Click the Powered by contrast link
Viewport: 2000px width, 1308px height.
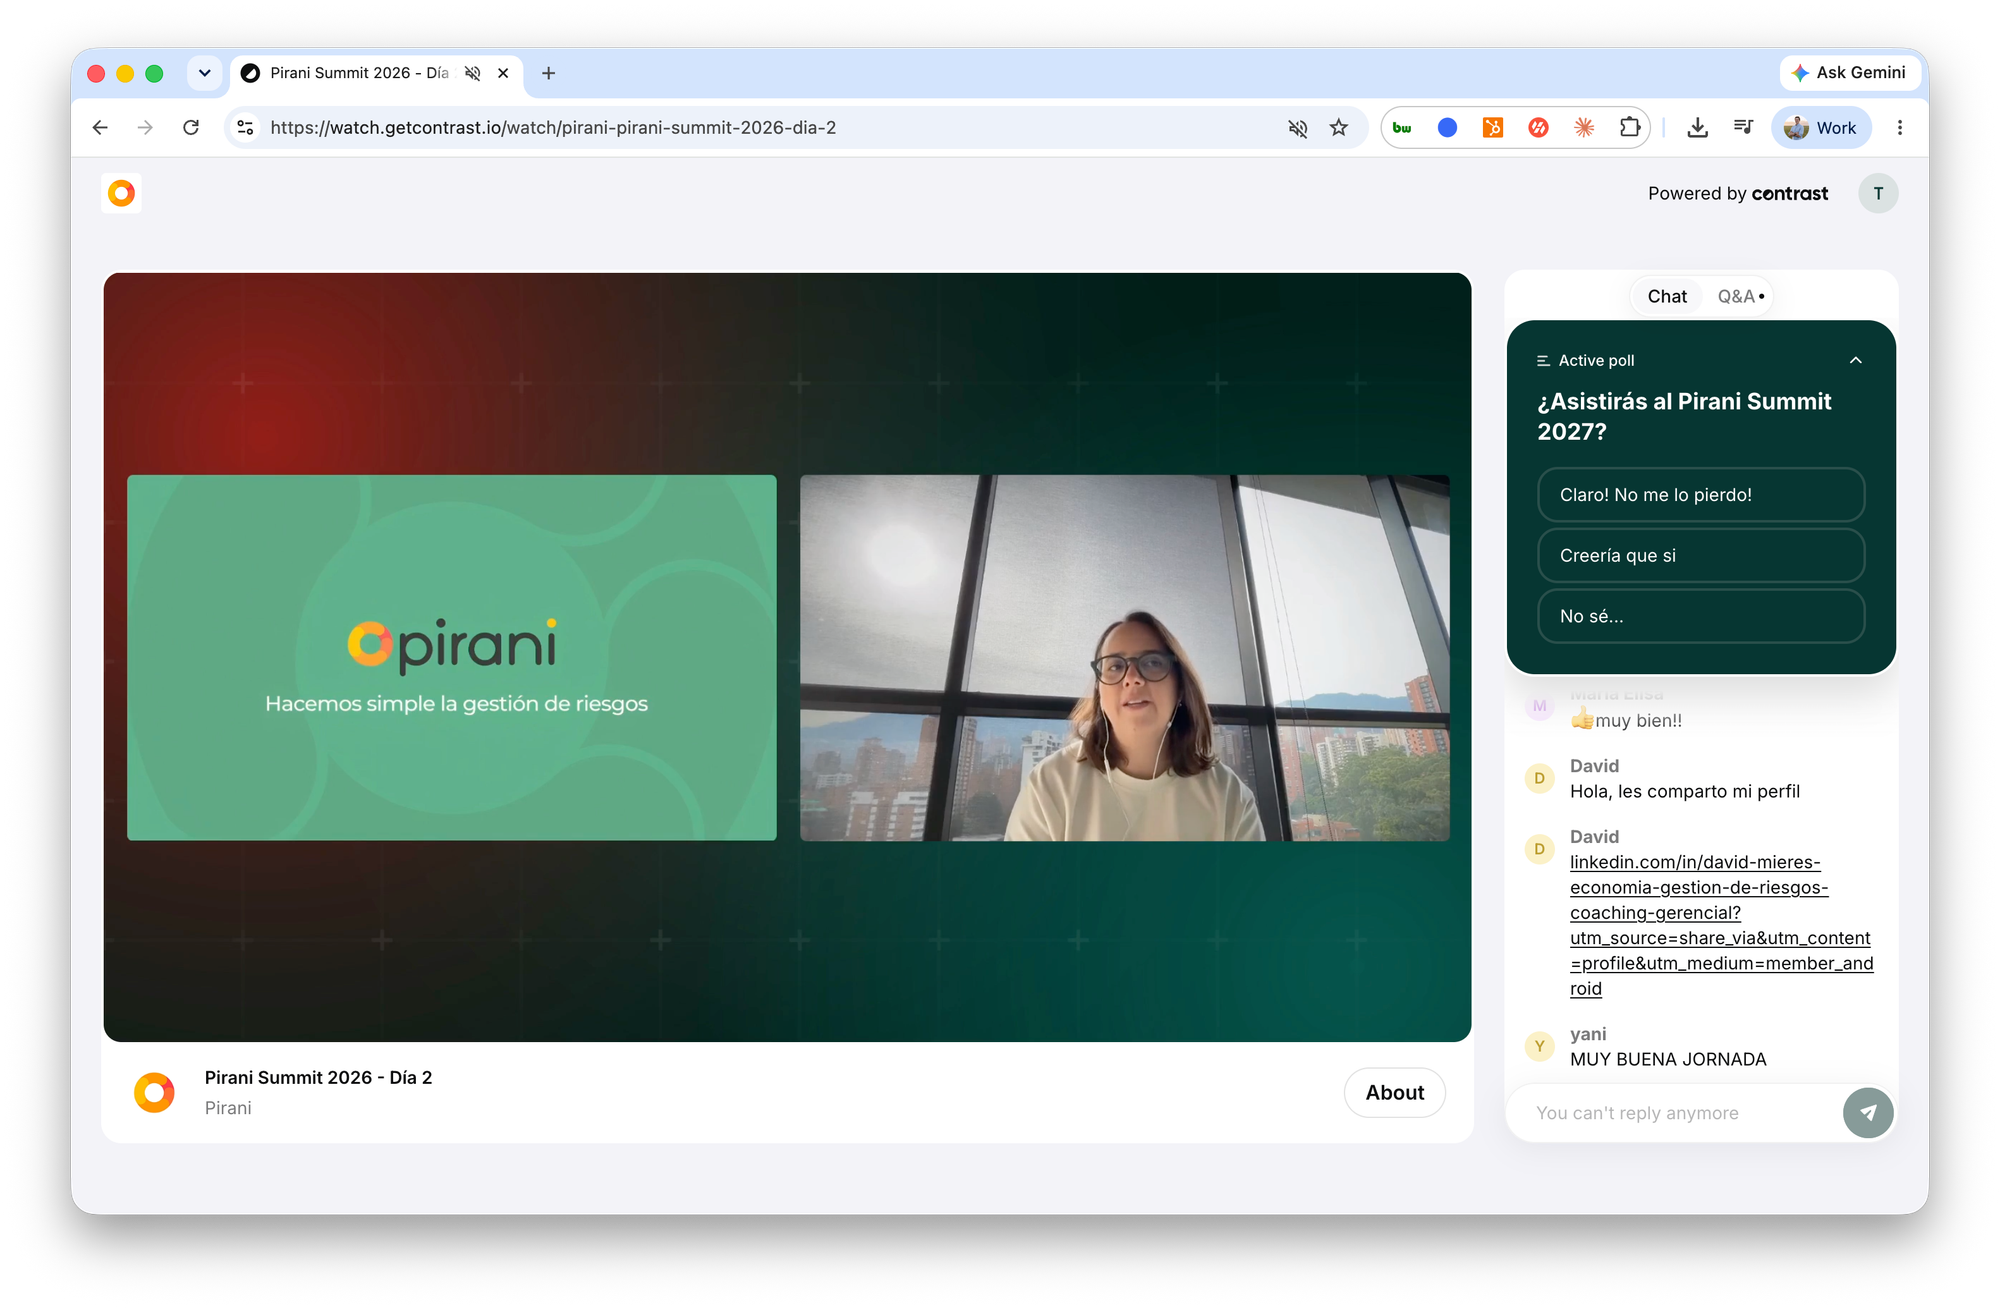[1738, 193]
